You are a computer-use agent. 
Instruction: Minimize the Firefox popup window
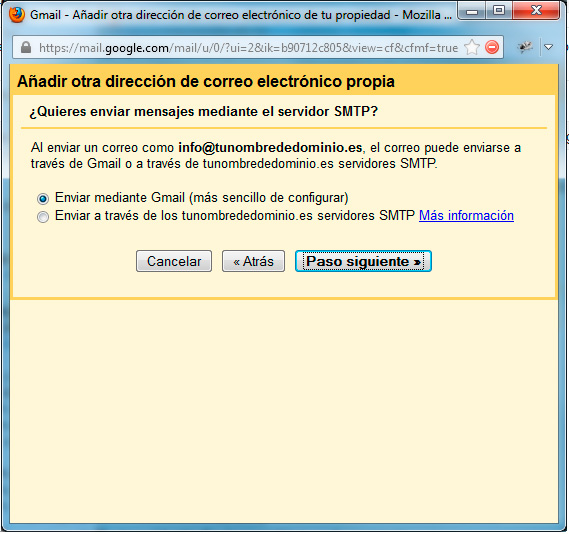(471, 11)
